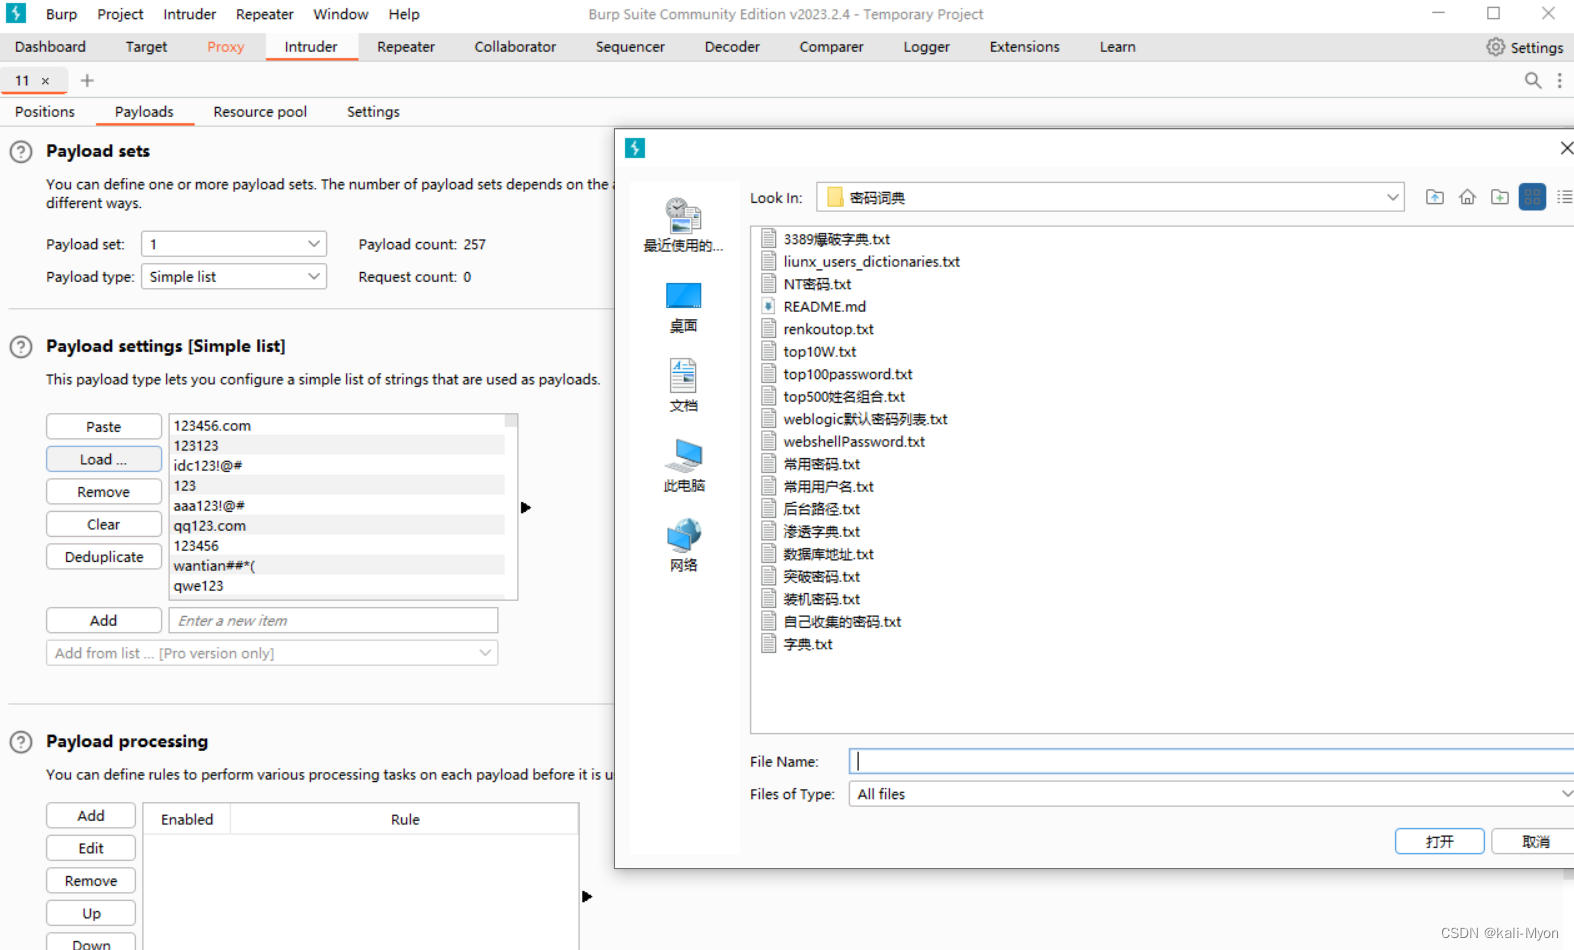Image resolution: width=1574 pixels, height=950 pixels.
Task: Open the Burp menu
Action: (x=61, y=14)
